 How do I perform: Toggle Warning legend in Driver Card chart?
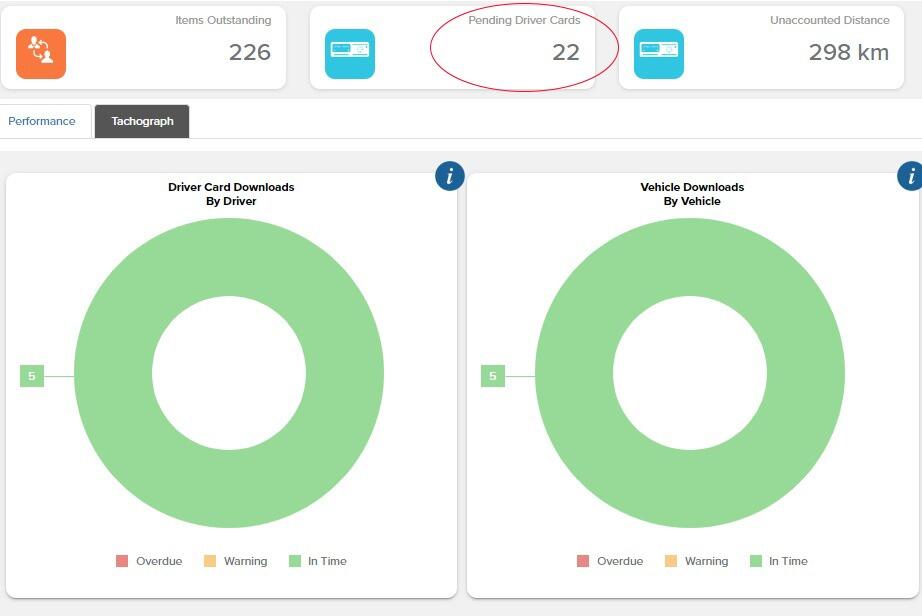(236, 561)
